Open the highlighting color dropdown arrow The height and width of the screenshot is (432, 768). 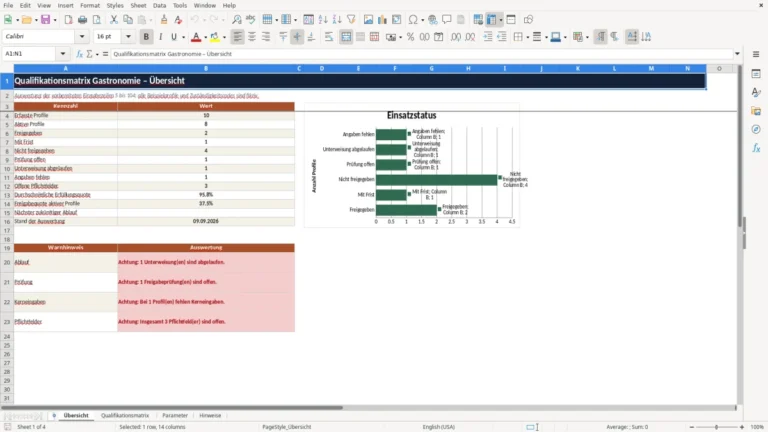(224, 37)
